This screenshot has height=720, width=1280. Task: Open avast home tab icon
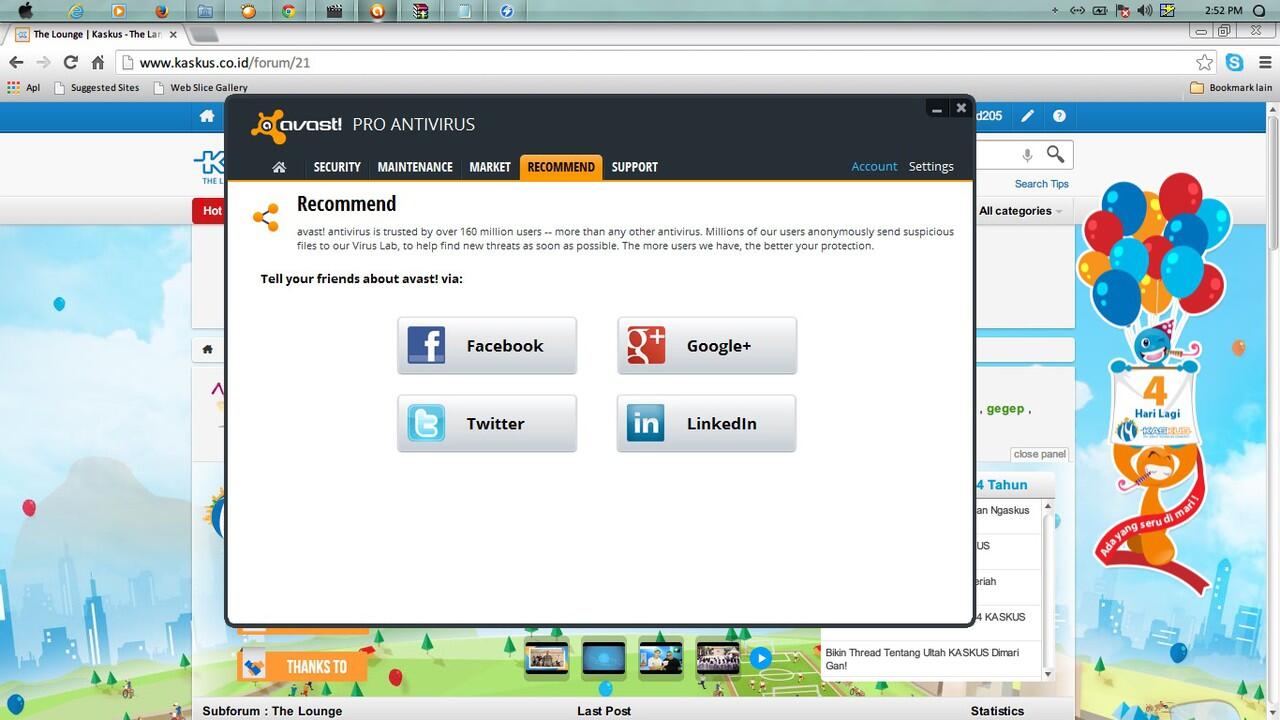(279, 167)
